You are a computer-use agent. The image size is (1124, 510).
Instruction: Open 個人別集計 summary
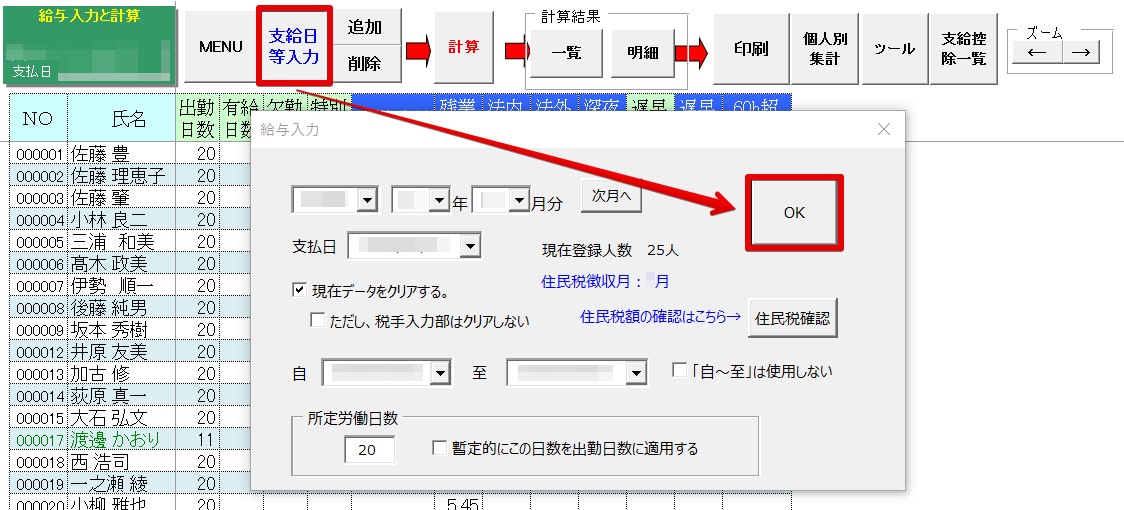click(825, 48)
